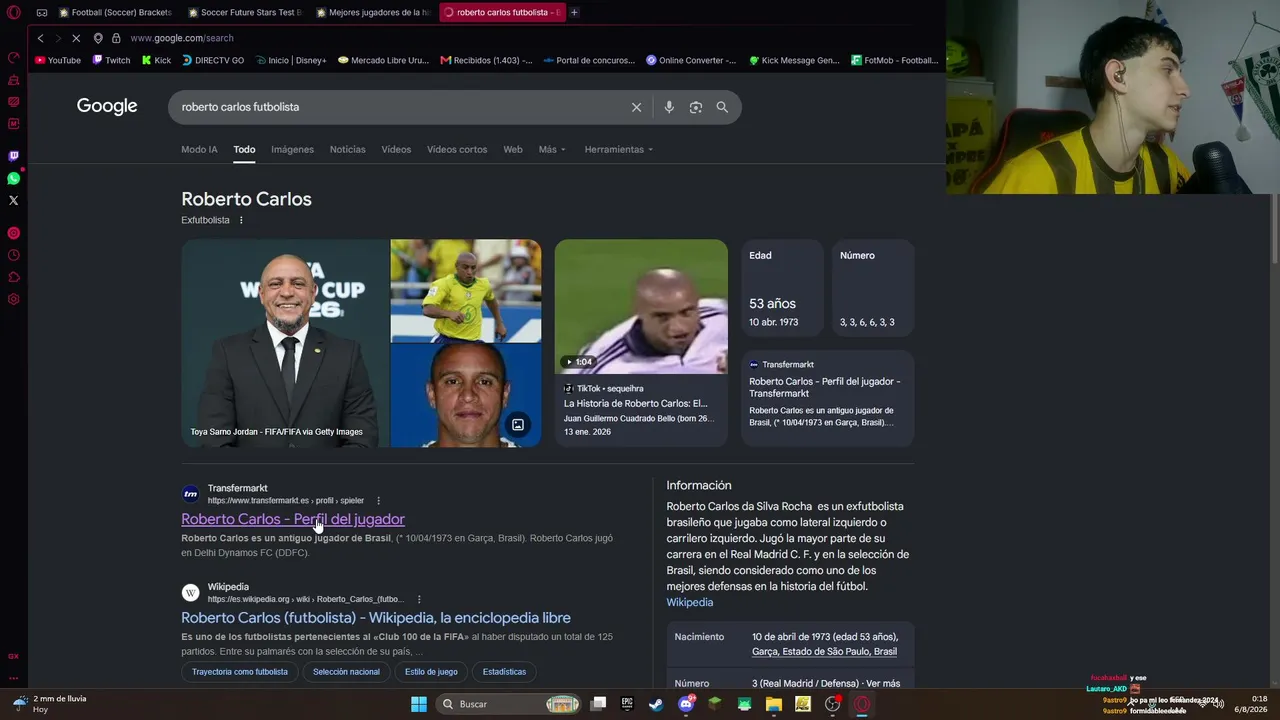Open X (Twitter) in the Opera sidebar
The height and width of the screenshot is (720, 1280).
[14, 200]
